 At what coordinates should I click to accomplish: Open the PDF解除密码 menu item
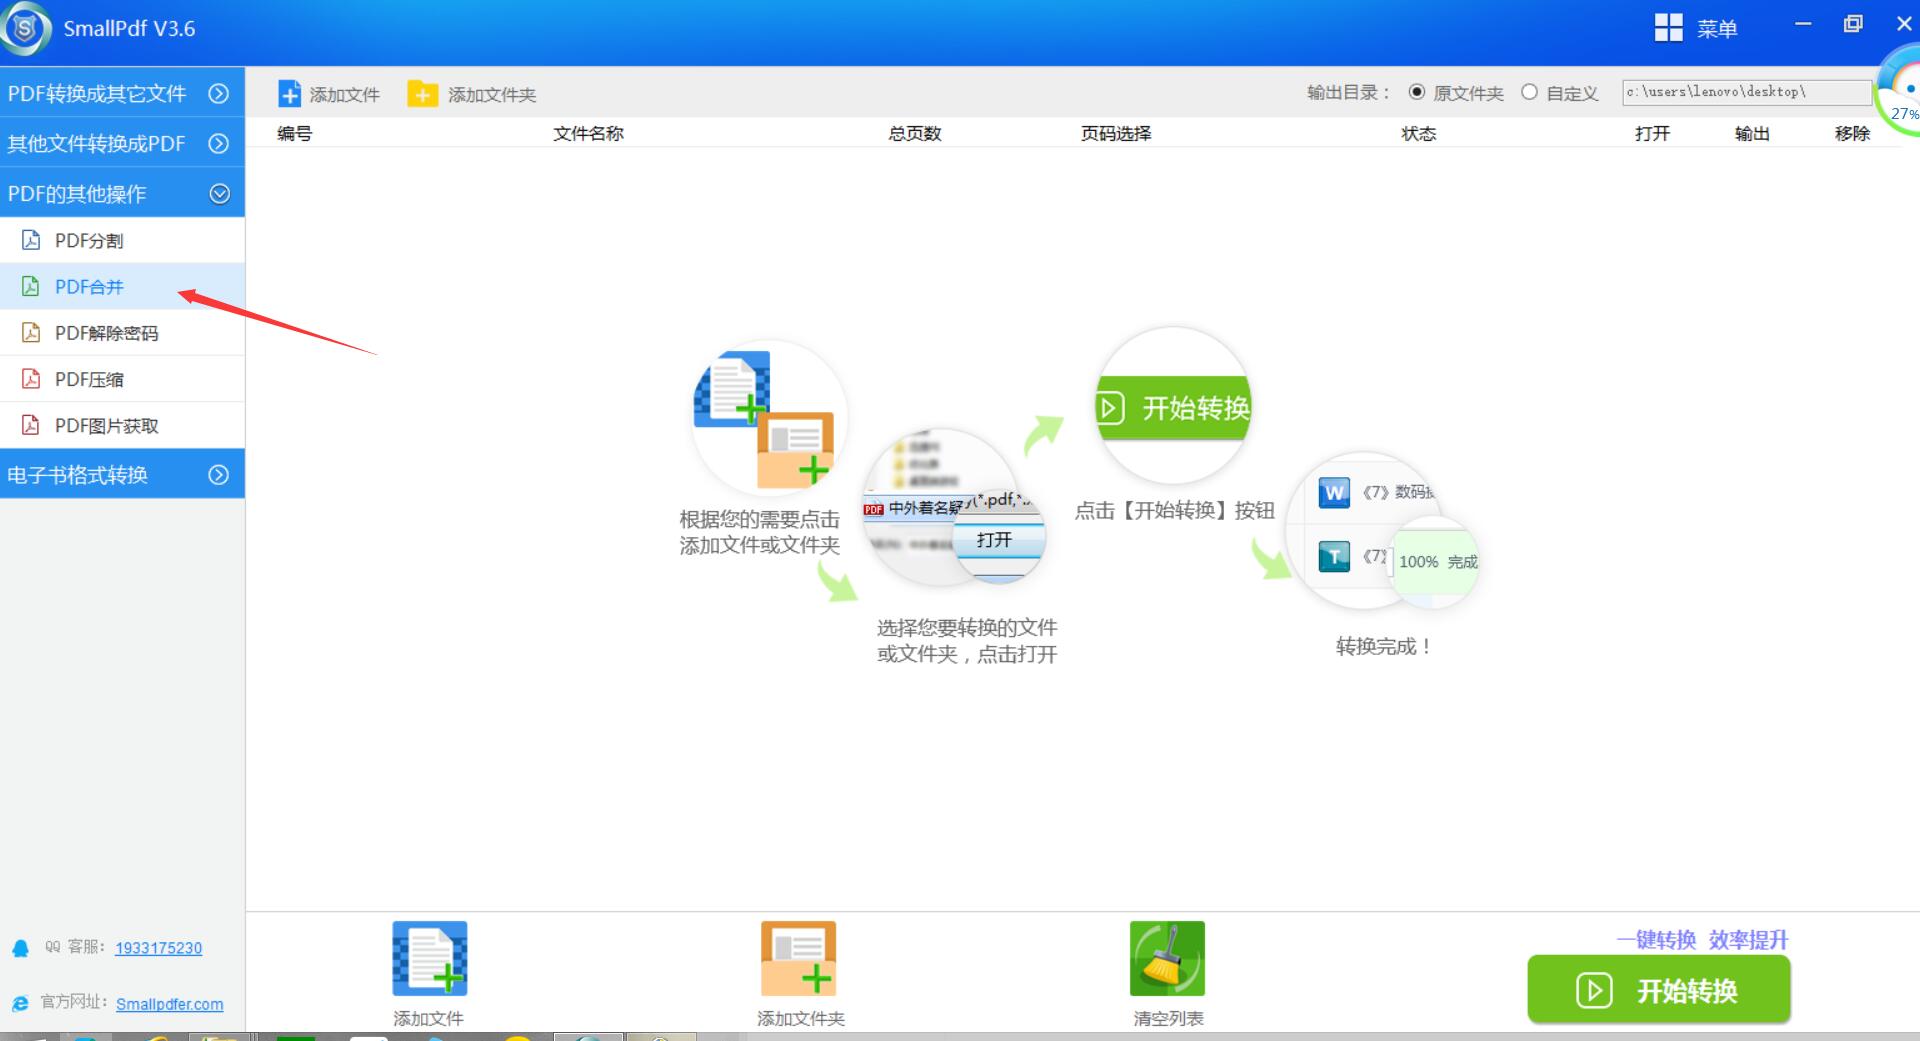pyautogui.click(x=122, y=333)
